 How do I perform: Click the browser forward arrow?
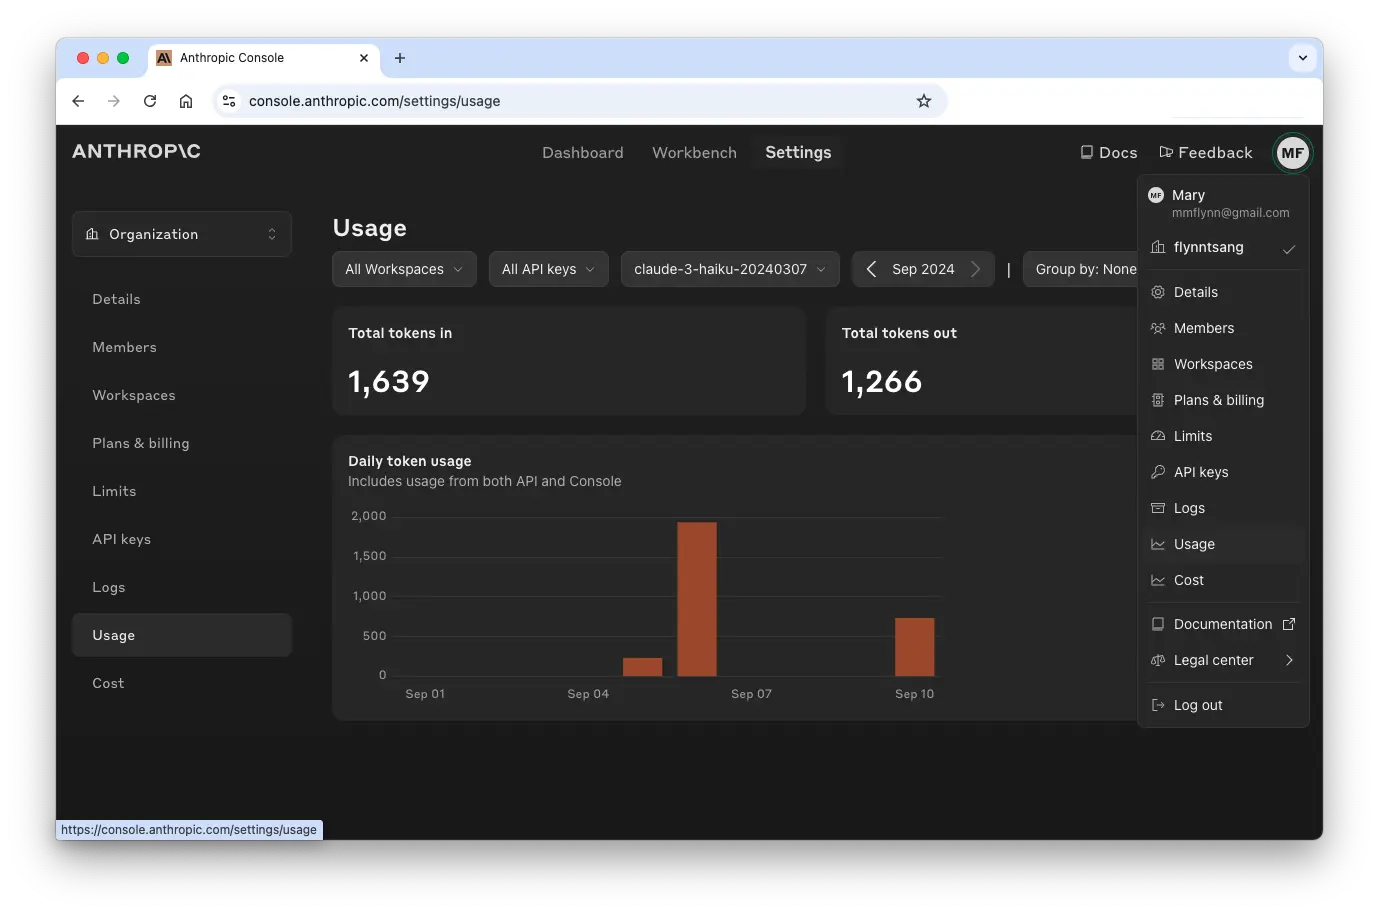click(114, 101)
